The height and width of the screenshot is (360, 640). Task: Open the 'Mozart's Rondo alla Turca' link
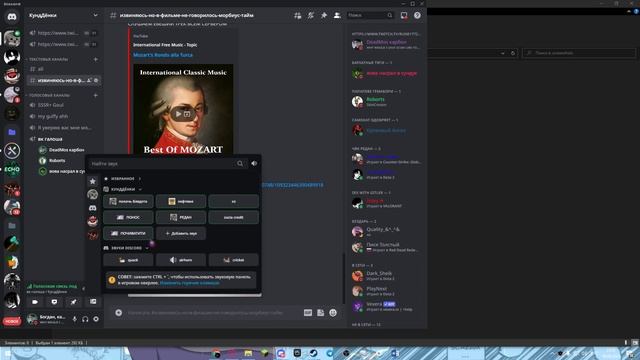coord(163,55)
